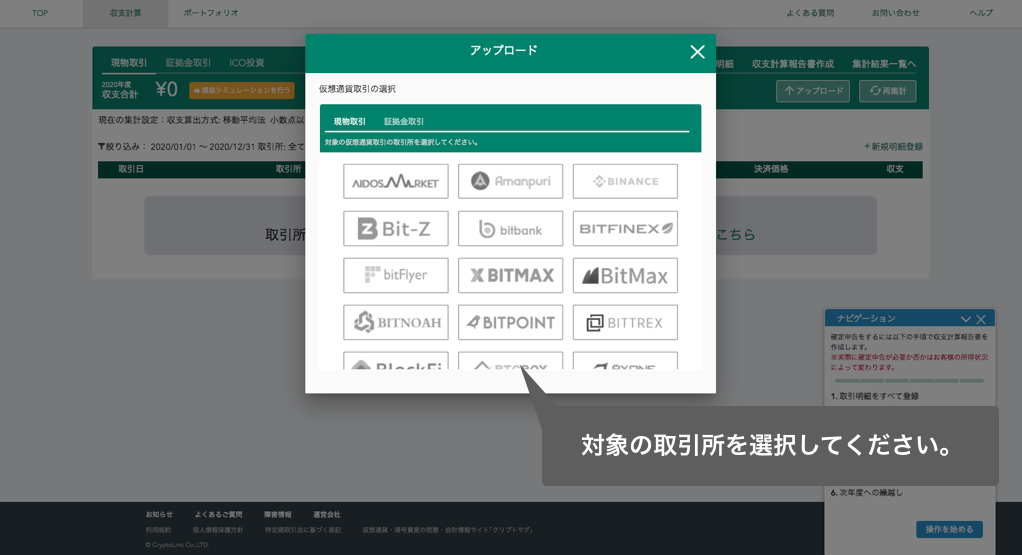Select the bitbank exchange logo
Image resolution: width=1022 pixels, height=555 pixels.
(x=510, y=229)
